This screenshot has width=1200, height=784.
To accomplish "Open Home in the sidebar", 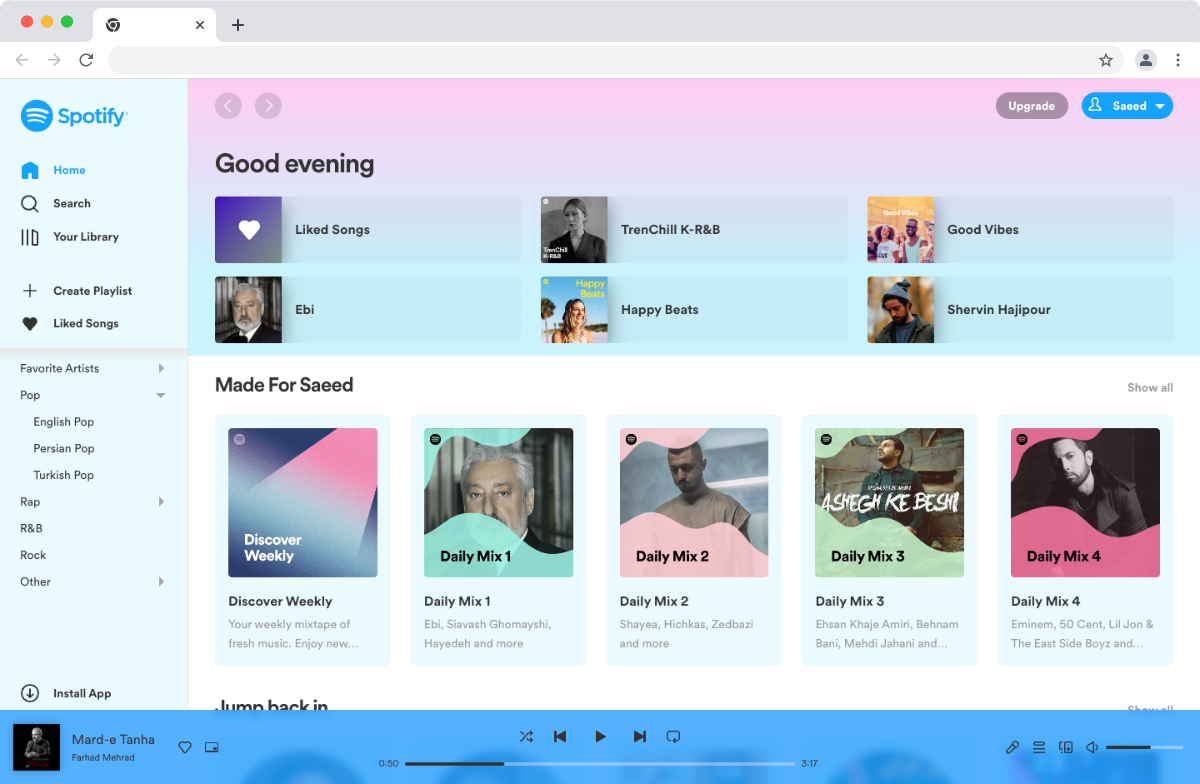I will pos(54,170).
